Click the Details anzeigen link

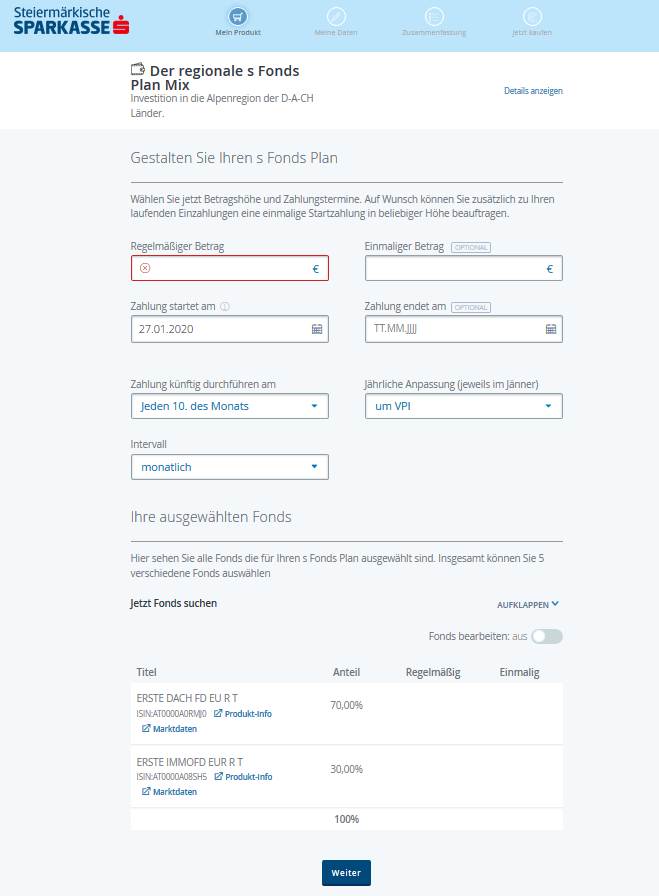[533, 91]
